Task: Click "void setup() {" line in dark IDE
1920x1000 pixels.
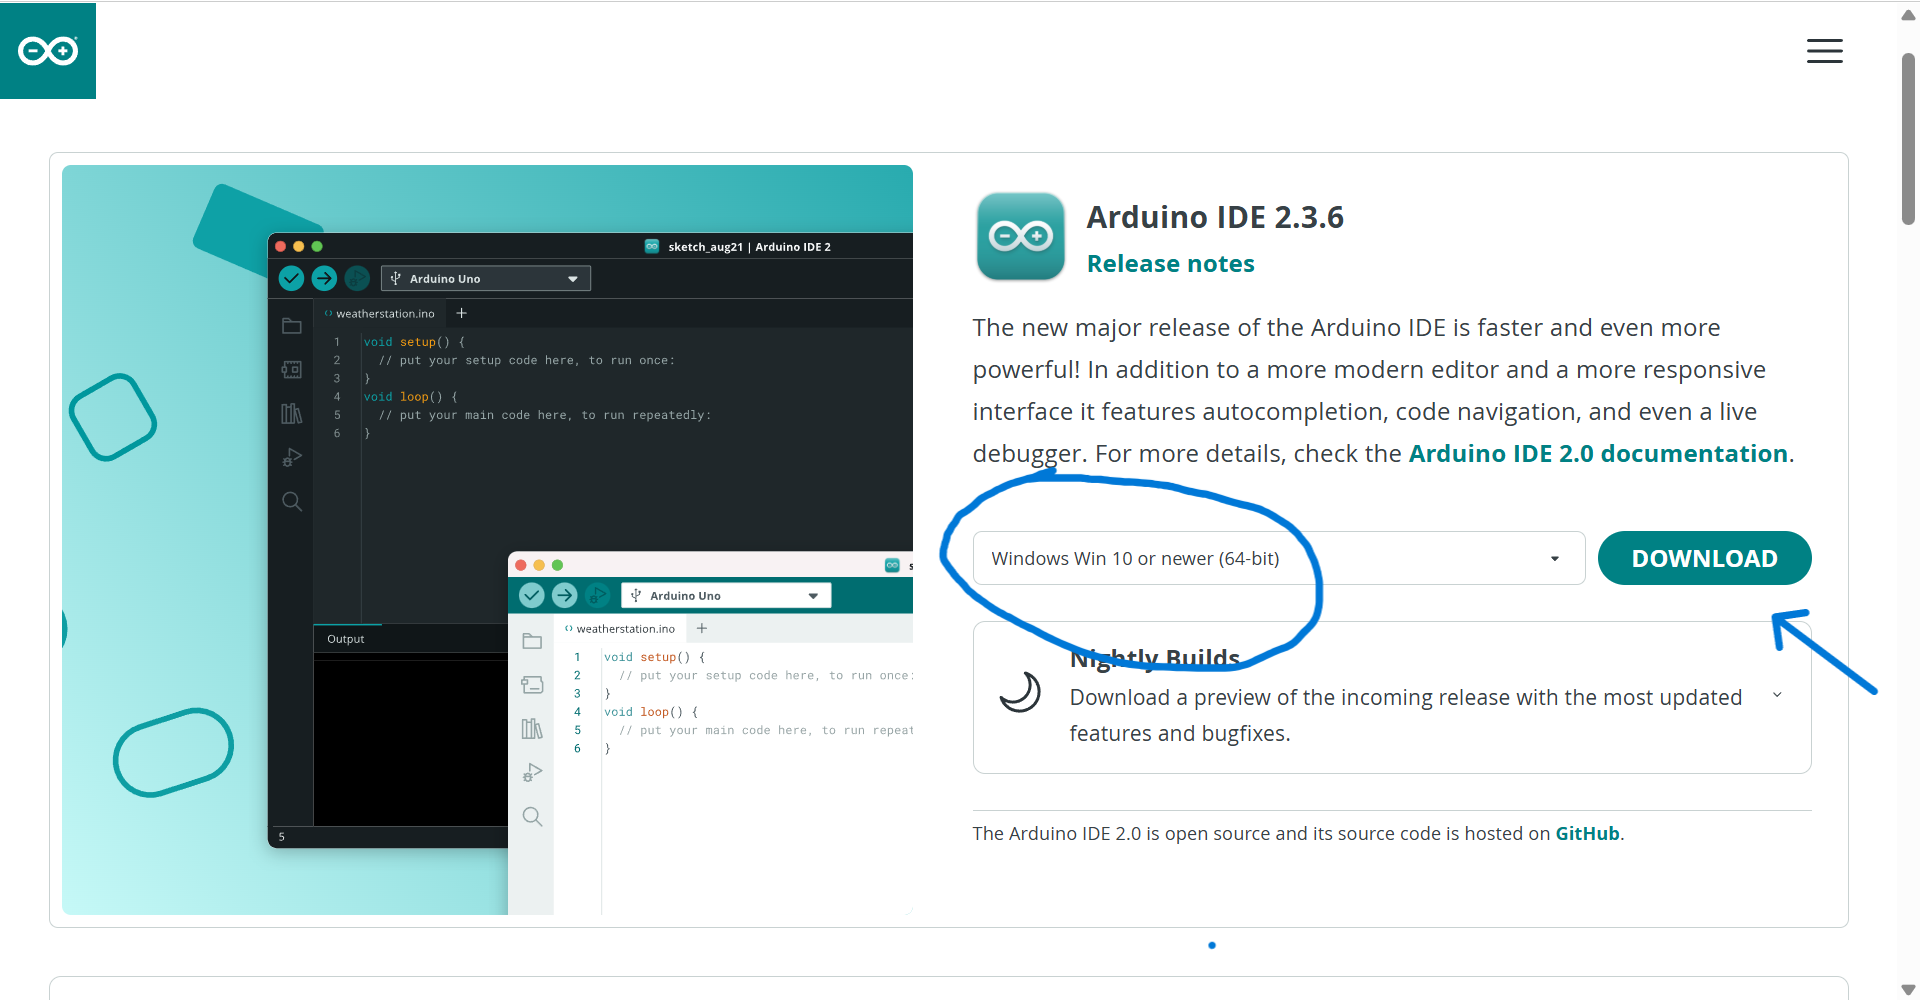Action: pyautogui.click(x=414, y=342)
